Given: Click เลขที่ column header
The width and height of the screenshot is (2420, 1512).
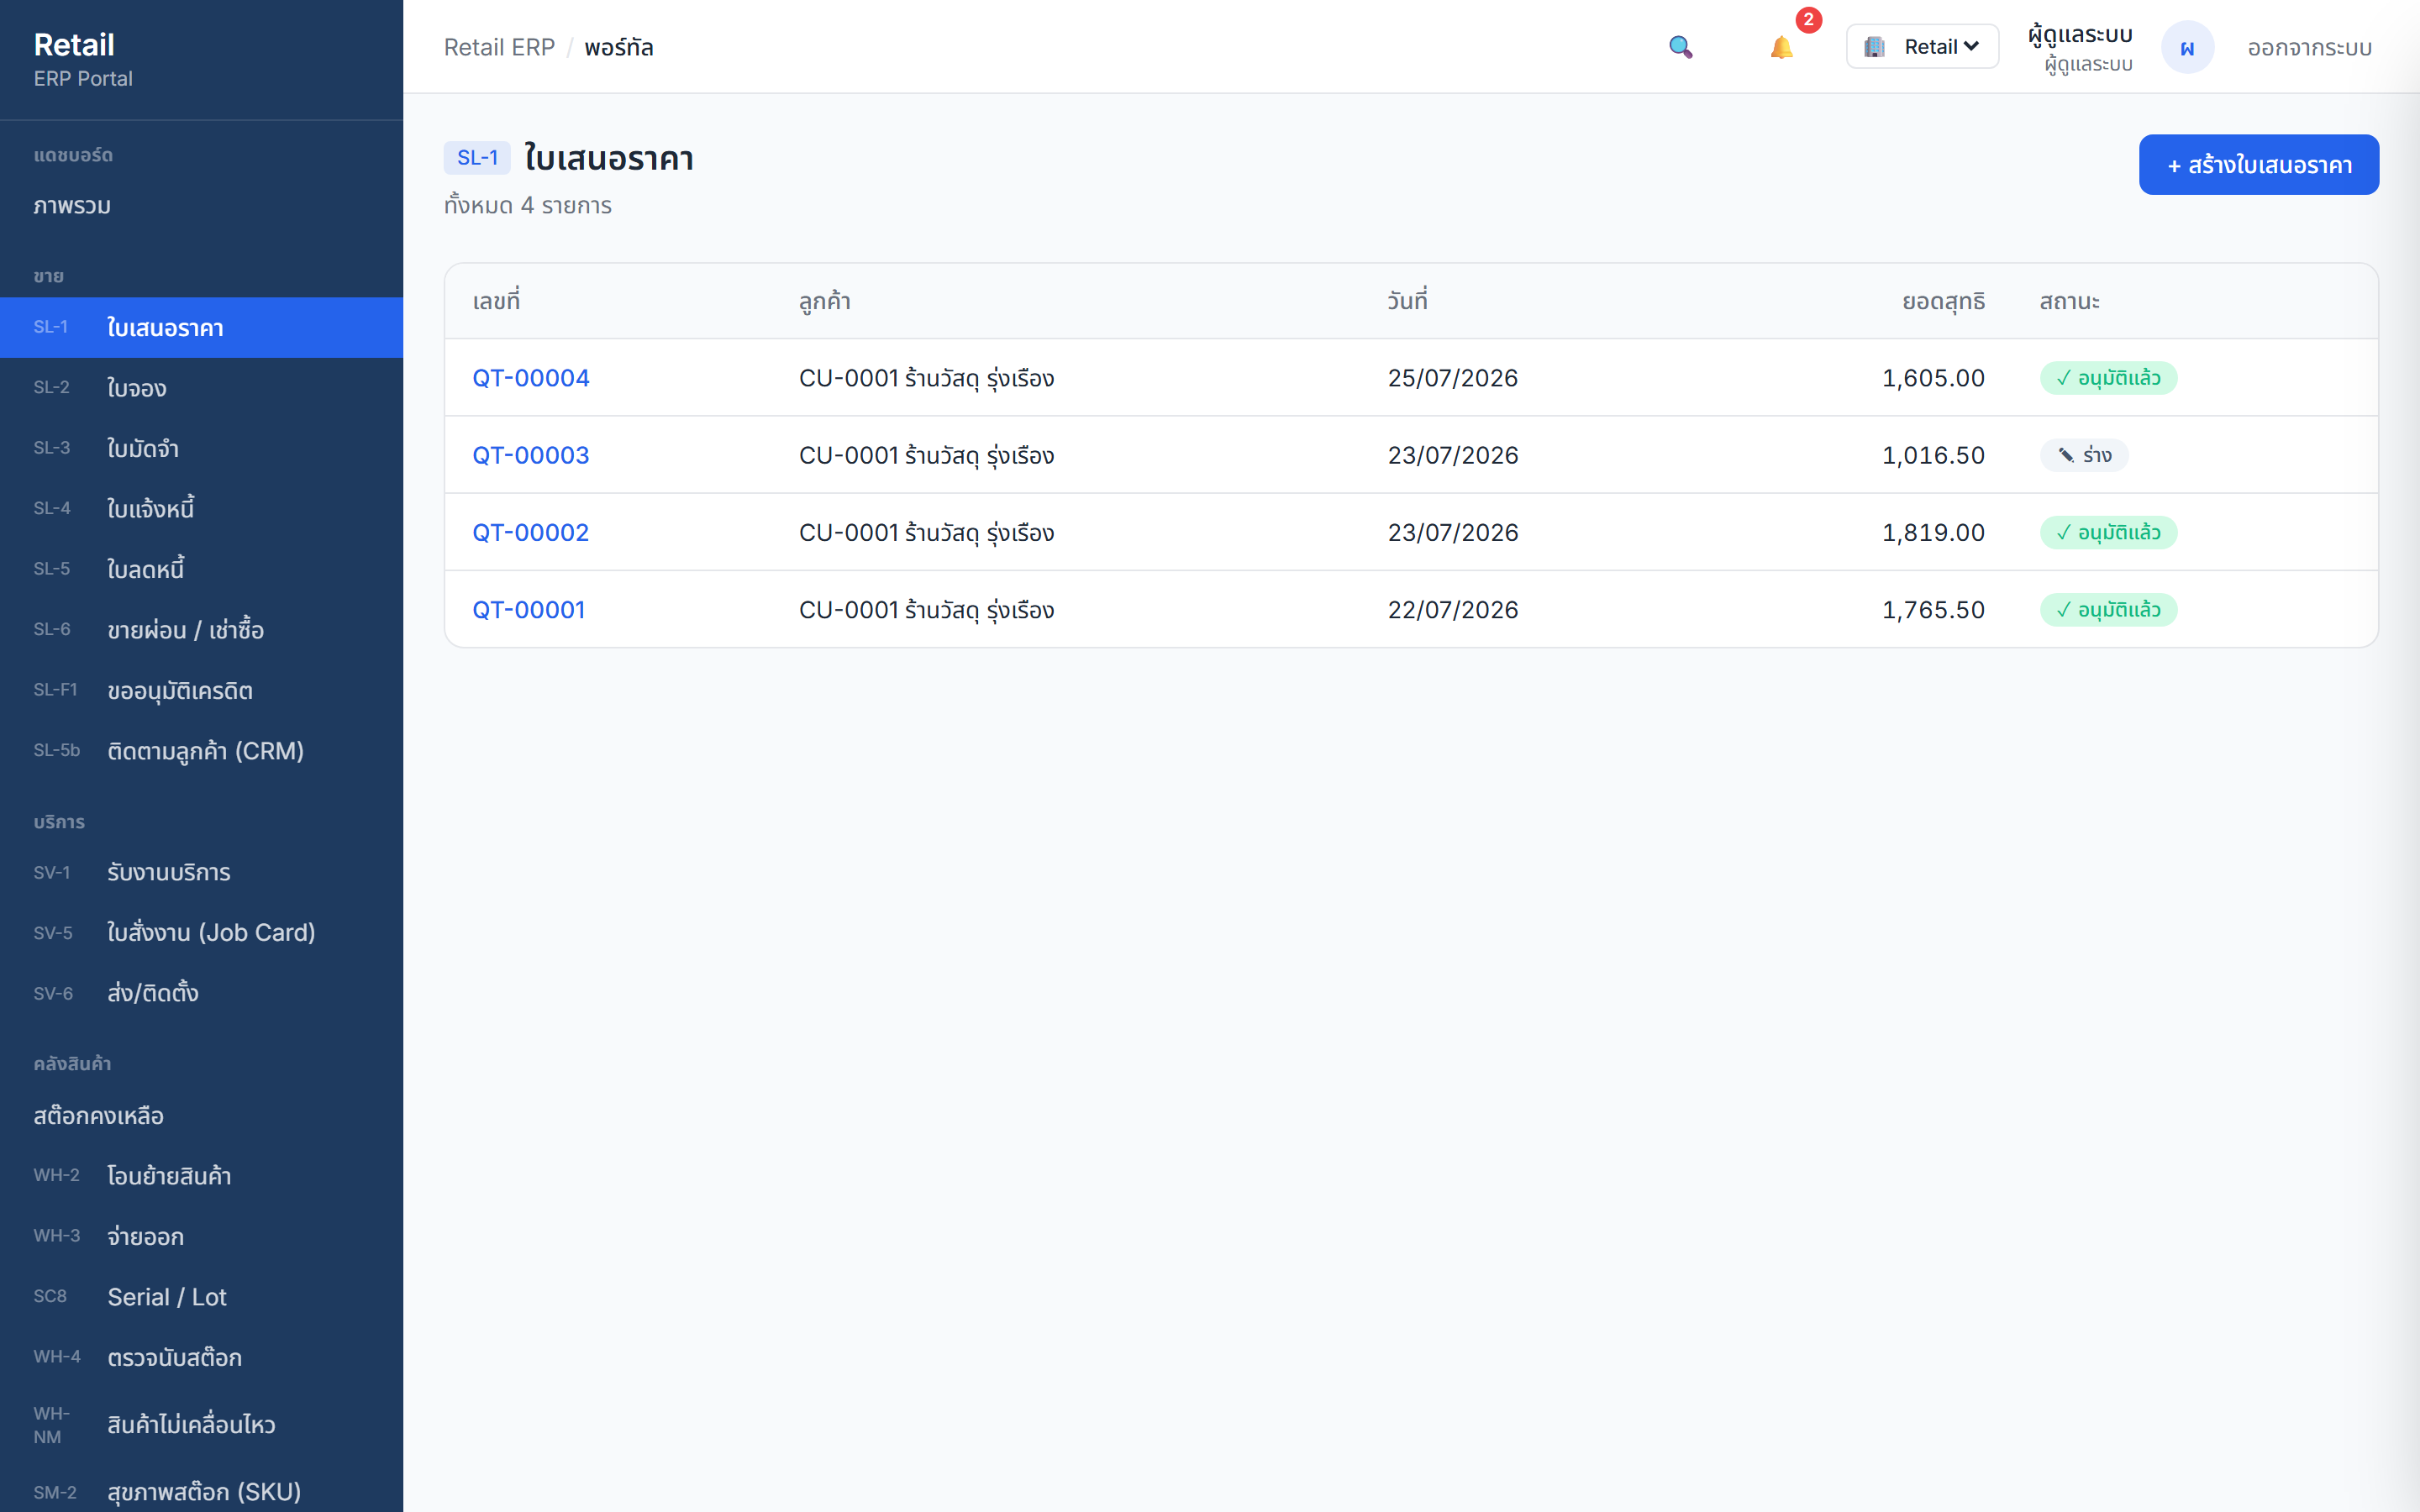Looking at the screenshot, I should (496, 301).
